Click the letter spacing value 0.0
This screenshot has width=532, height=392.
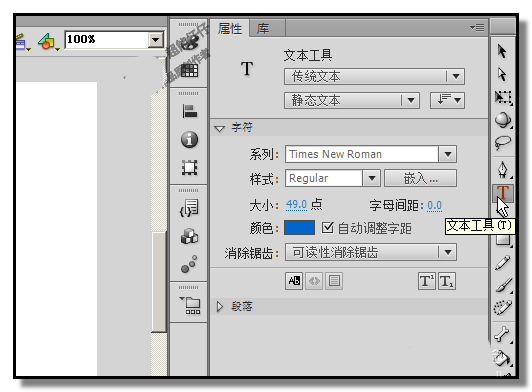[434, 205]
